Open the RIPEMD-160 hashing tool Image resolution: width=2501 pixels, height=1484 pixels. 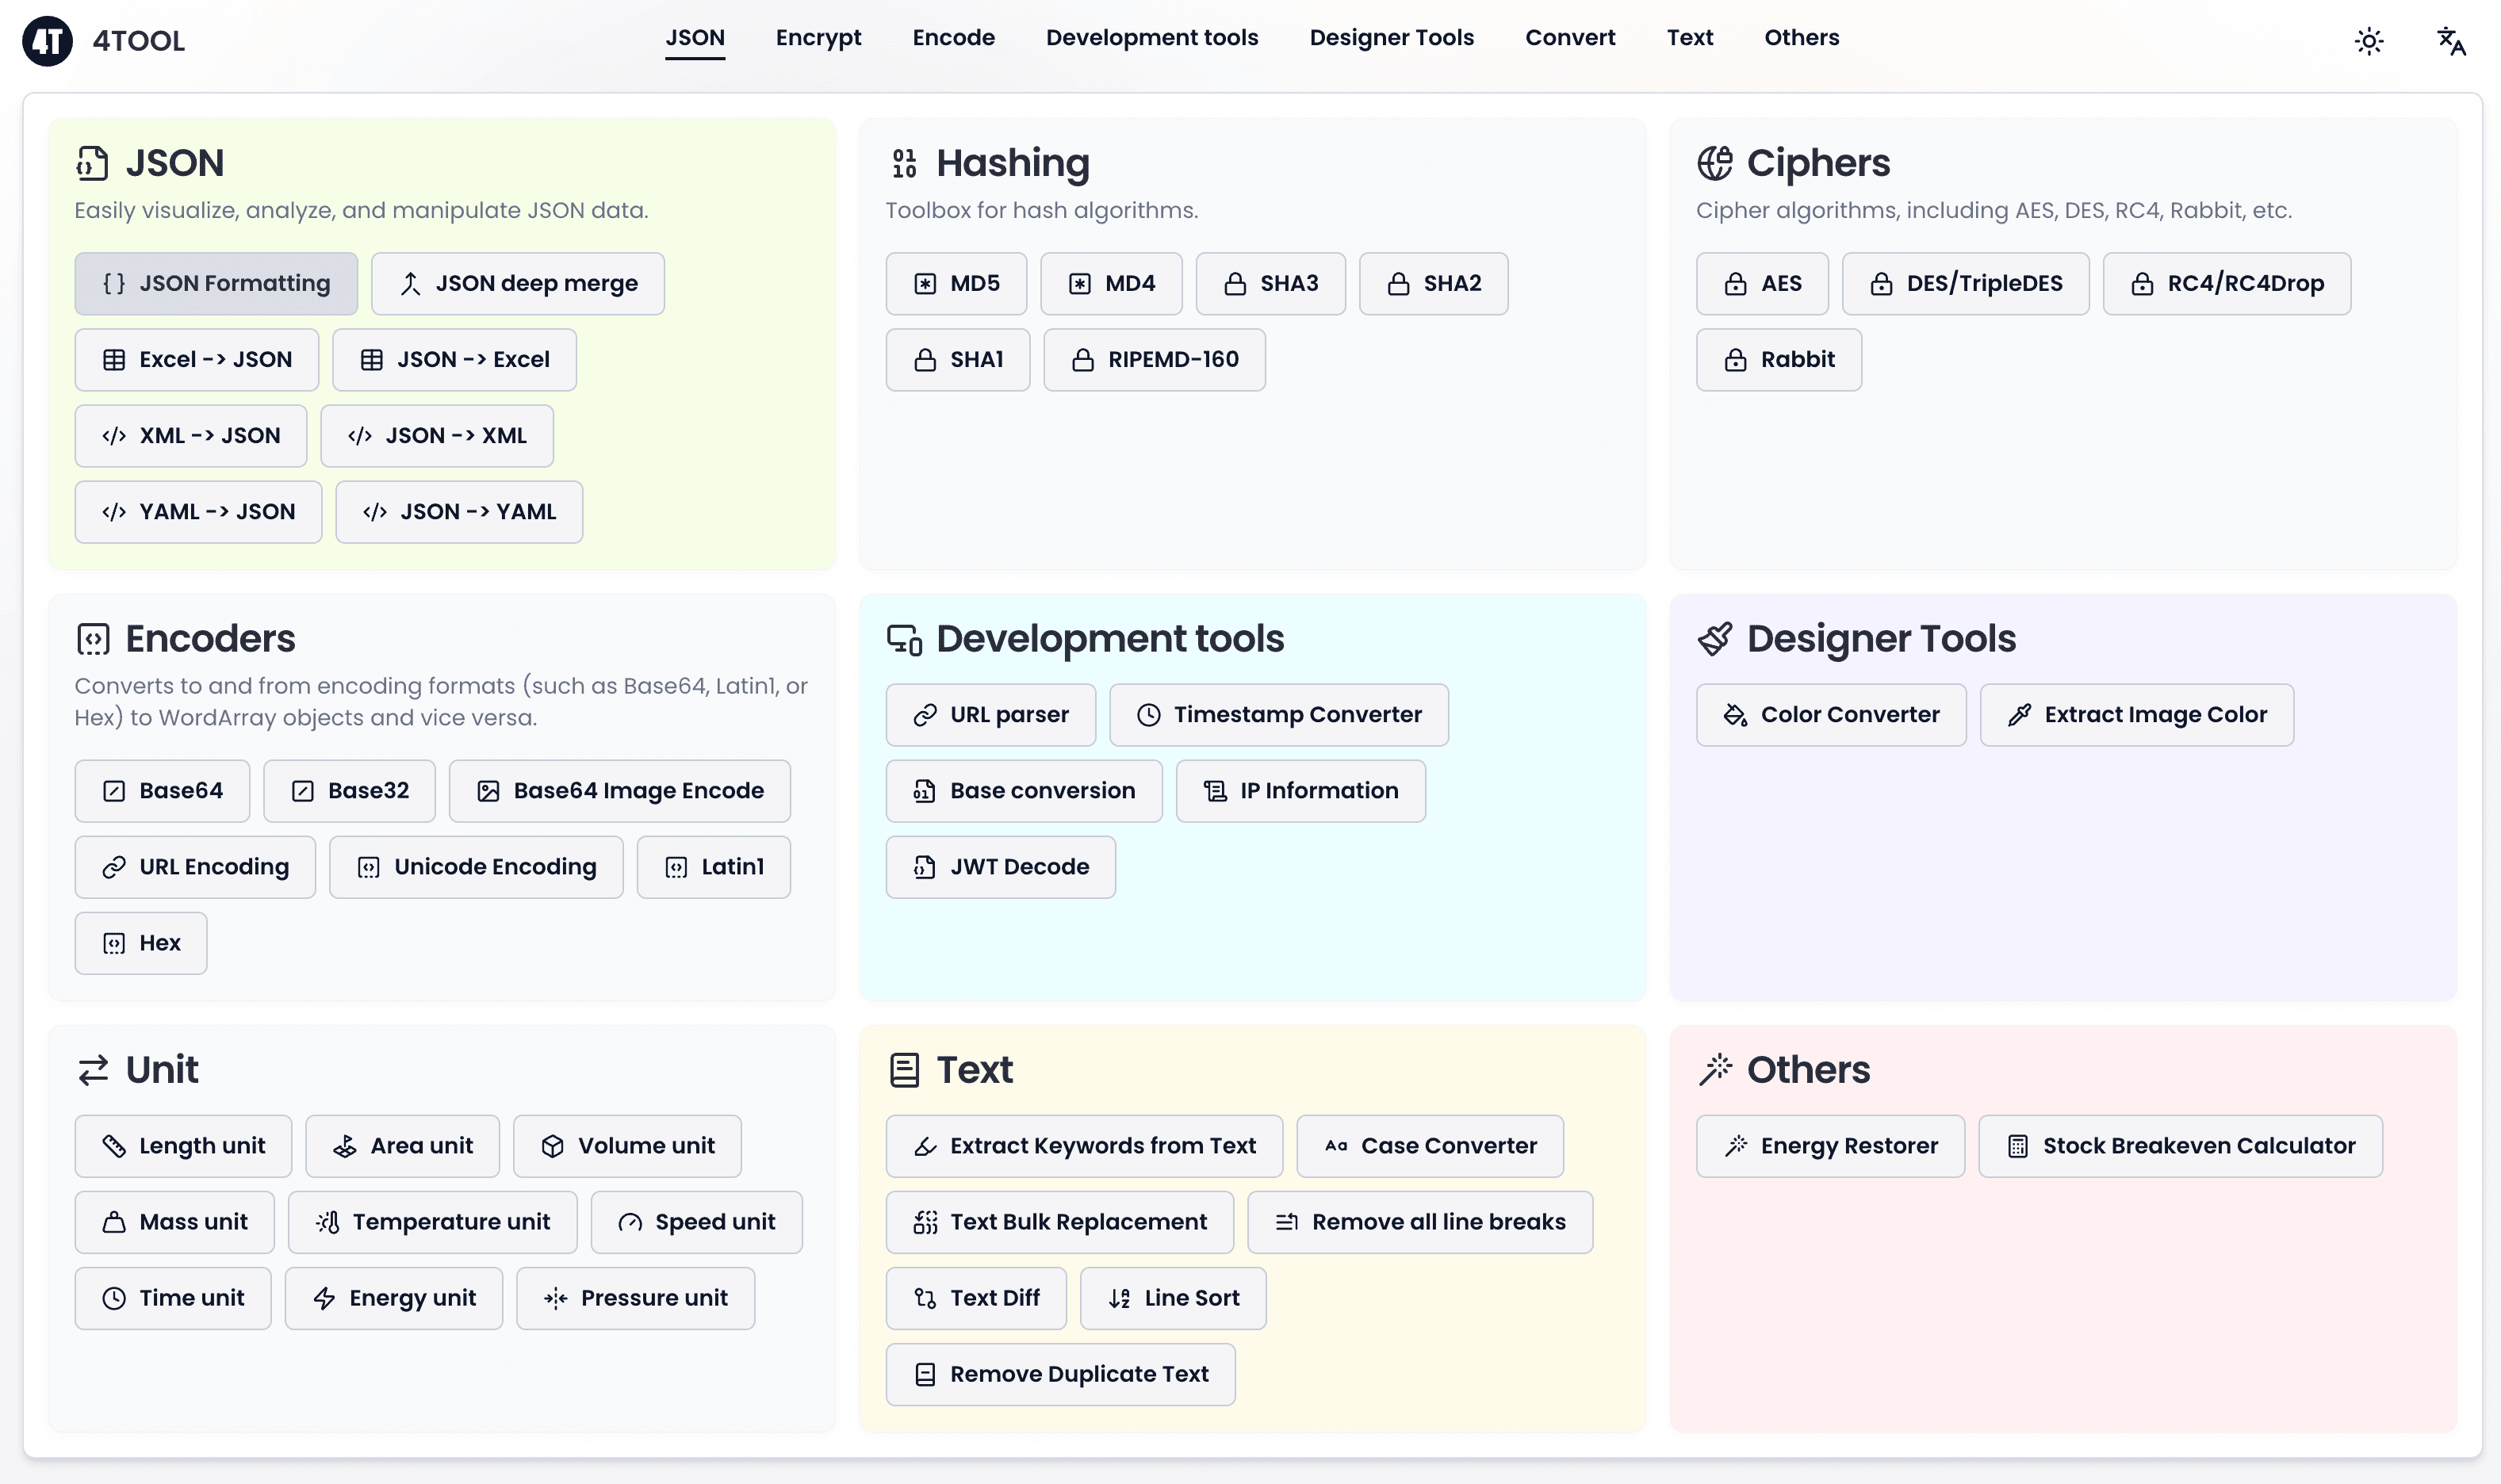1154,360
